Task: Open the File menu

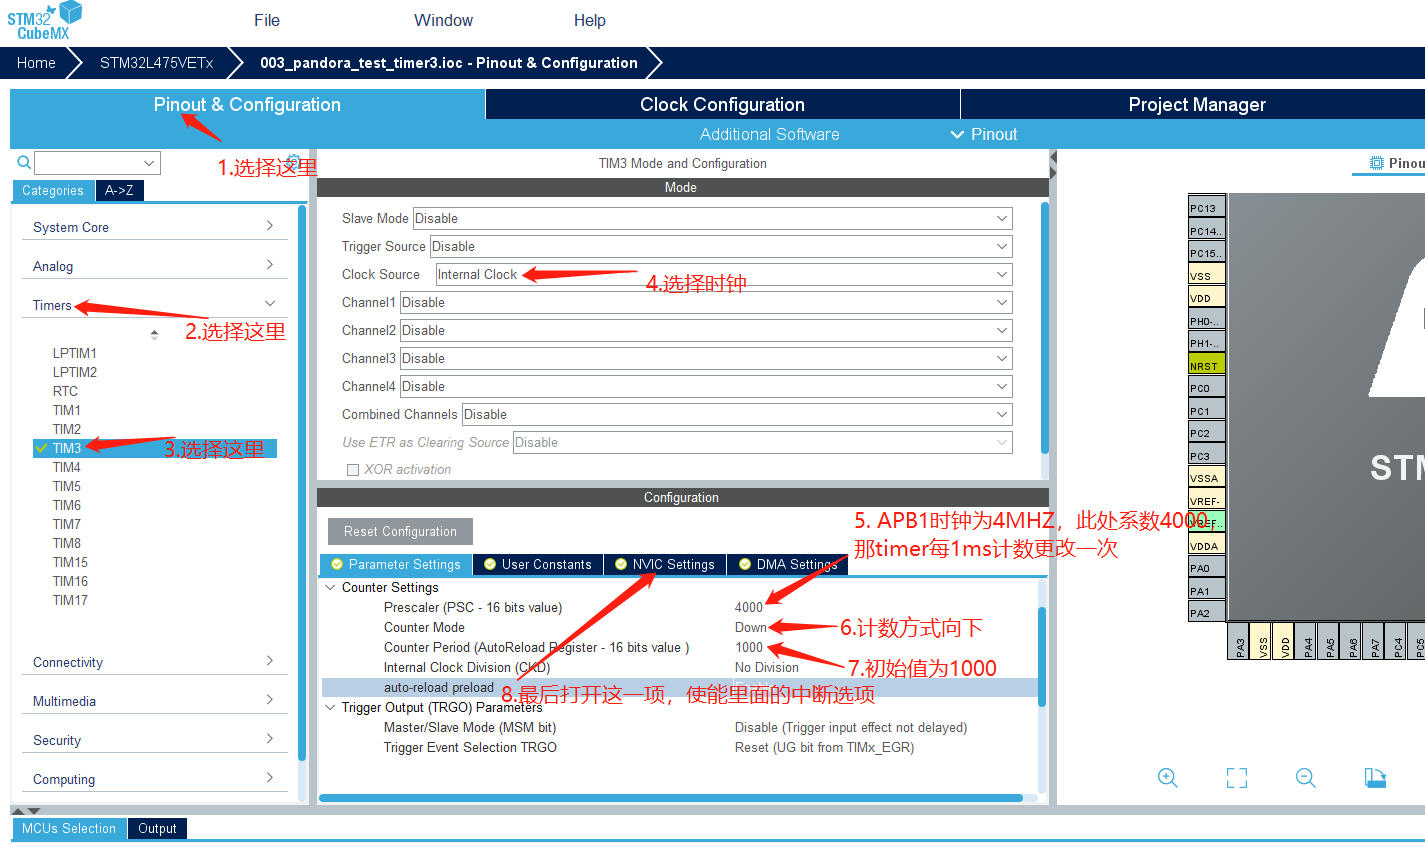Action: click(267, 20)
